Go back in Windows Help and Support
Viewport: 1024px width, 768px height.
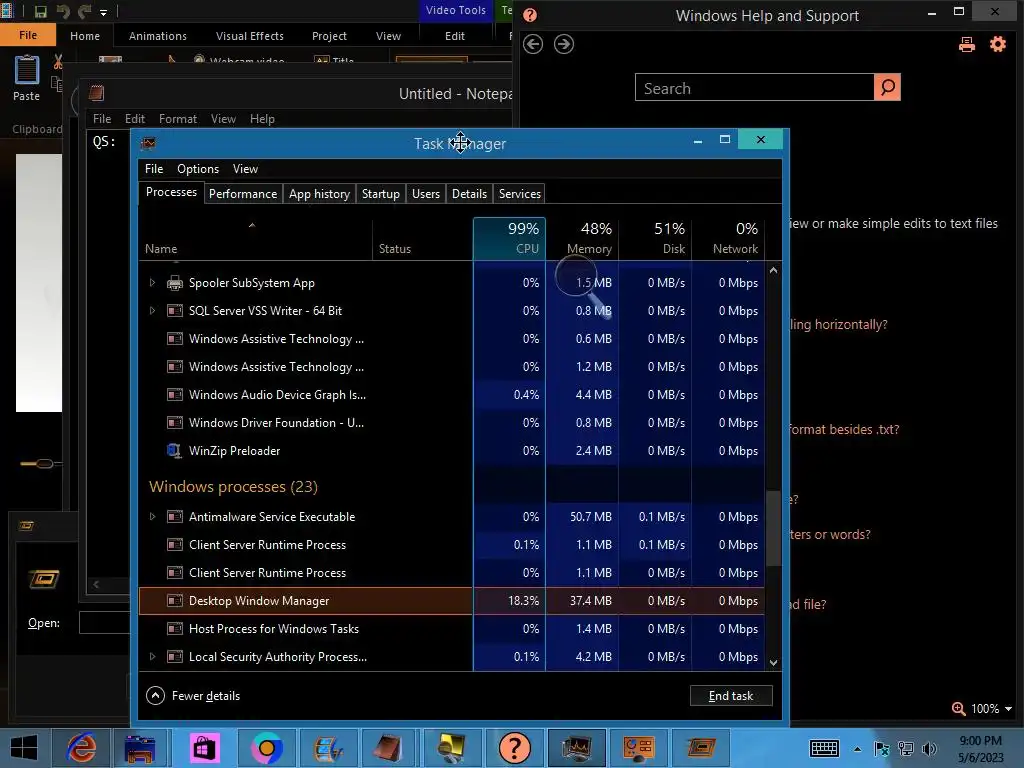click(533, 44)
